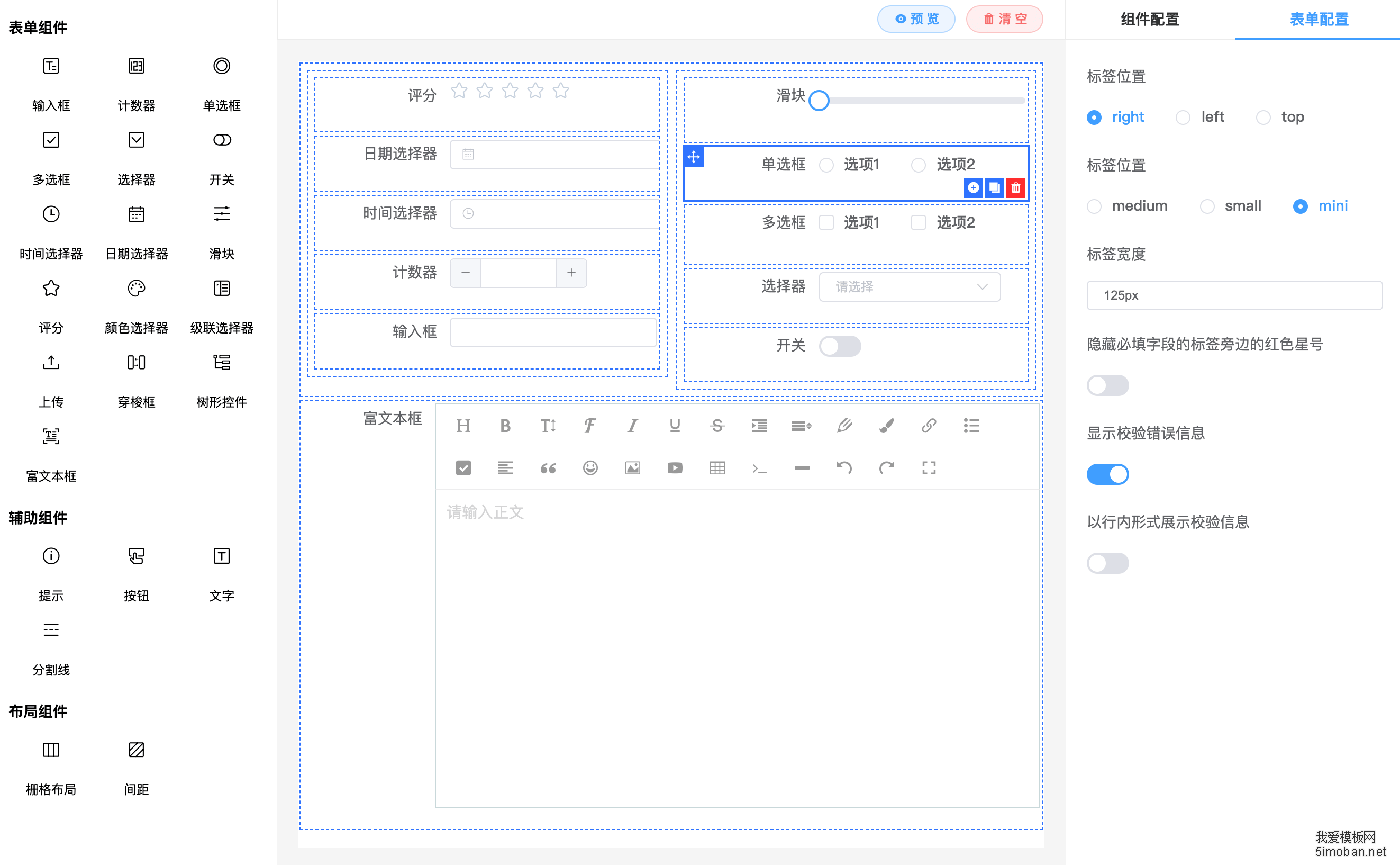1400x865 pixels.
Task: Select the 评分 (rate) component icon
Action: [50, 288]
